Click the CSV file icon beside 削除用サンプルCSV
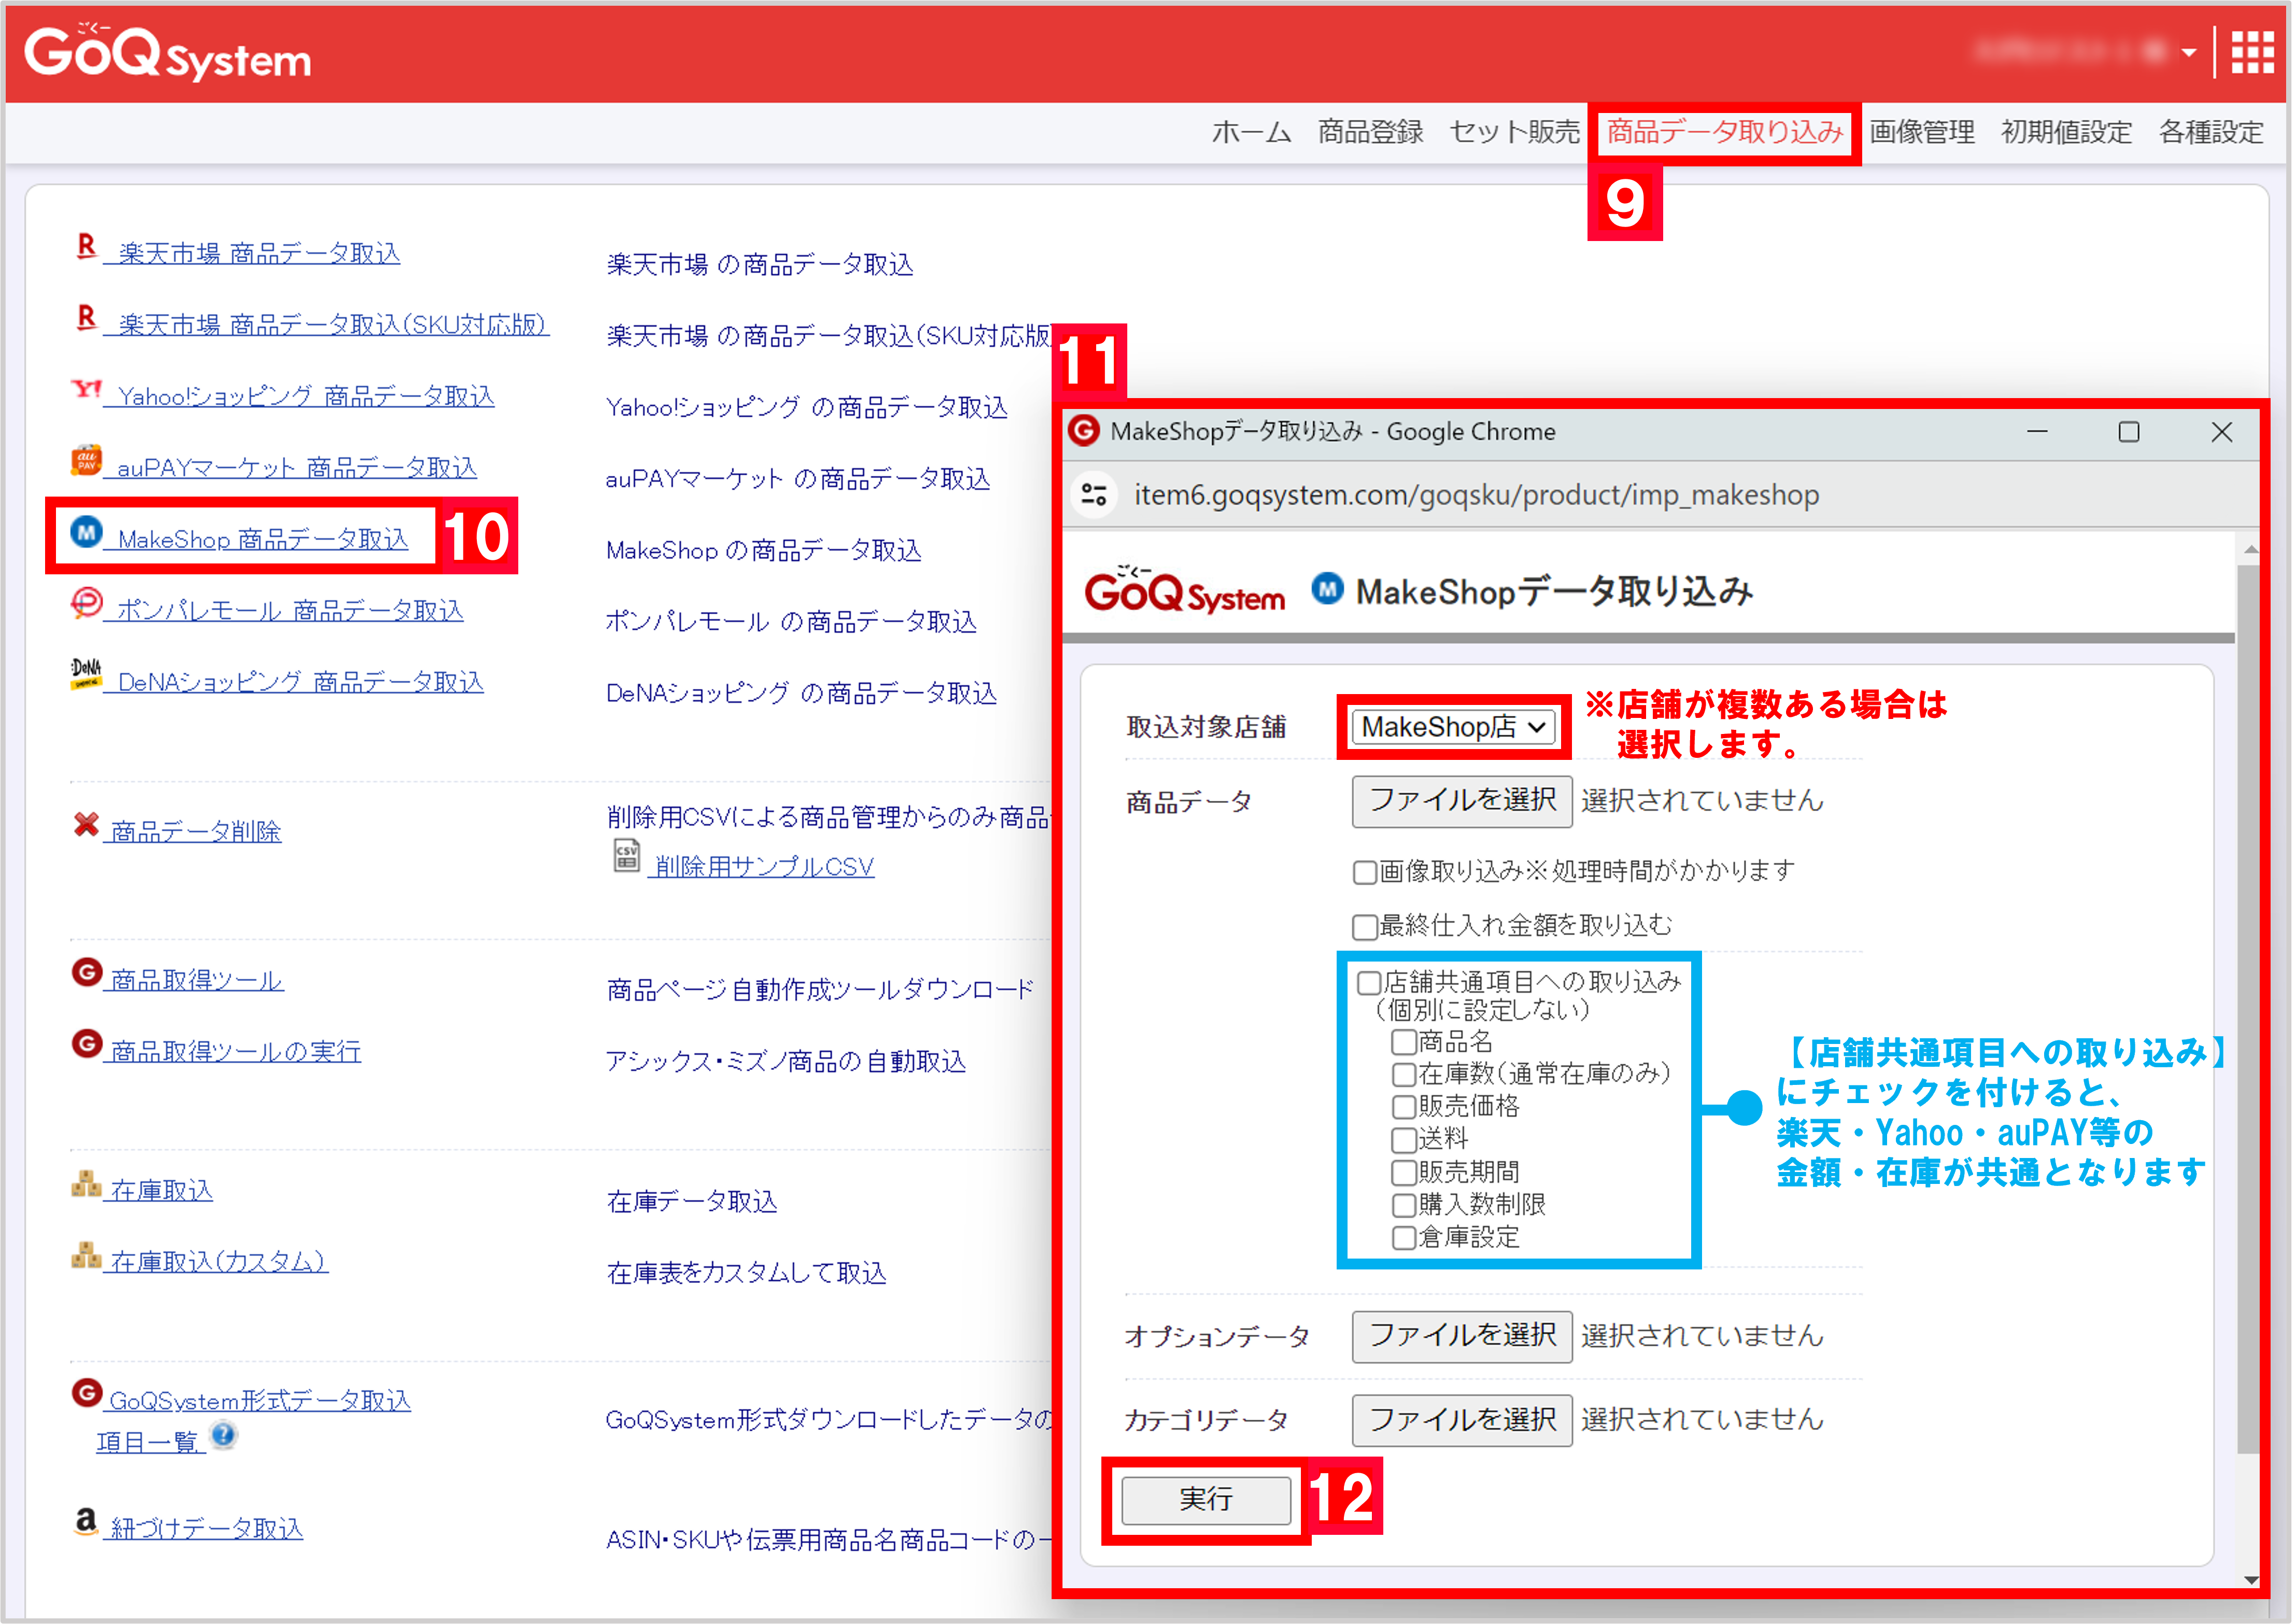2296x1624 pixels. (627, 857)
